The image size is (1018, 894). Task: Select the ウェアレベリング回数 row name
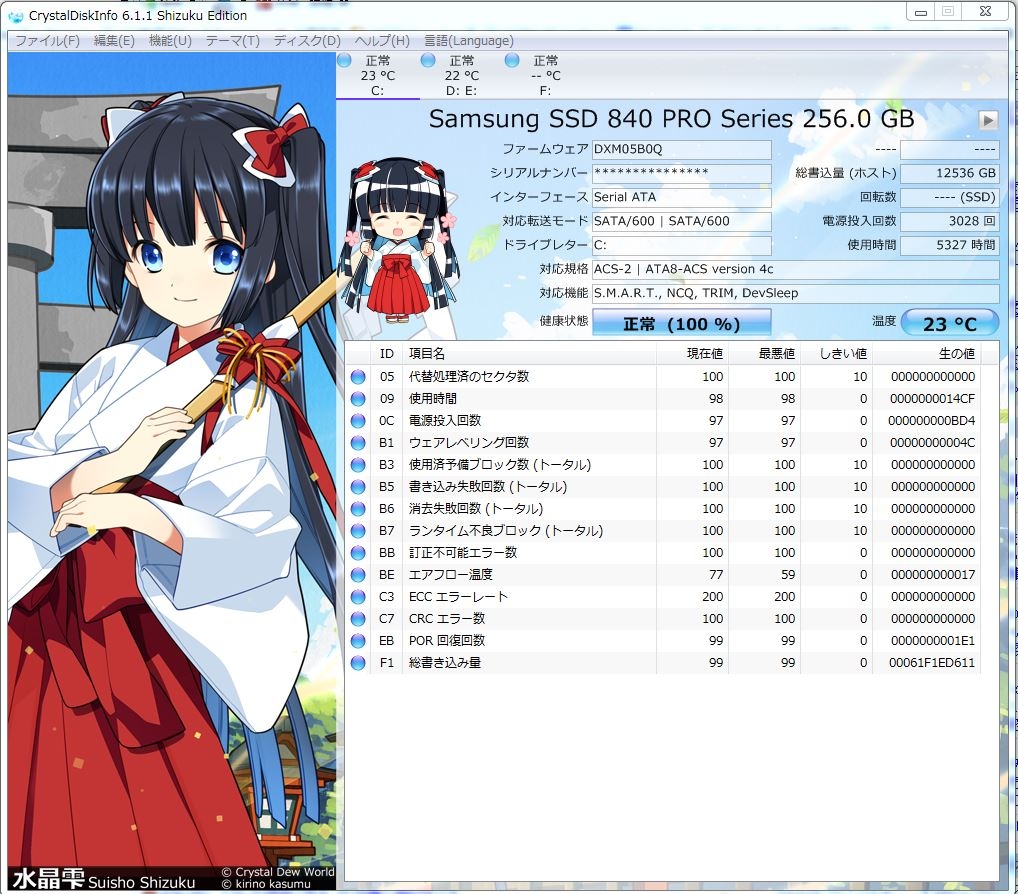[469, 443]
